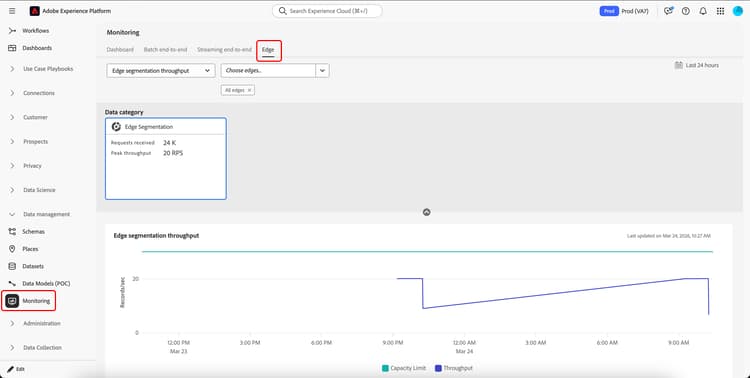Click in the Search Experience Cloud field
Viewport: 750px width, 378px height.
(x=328, y=11)
